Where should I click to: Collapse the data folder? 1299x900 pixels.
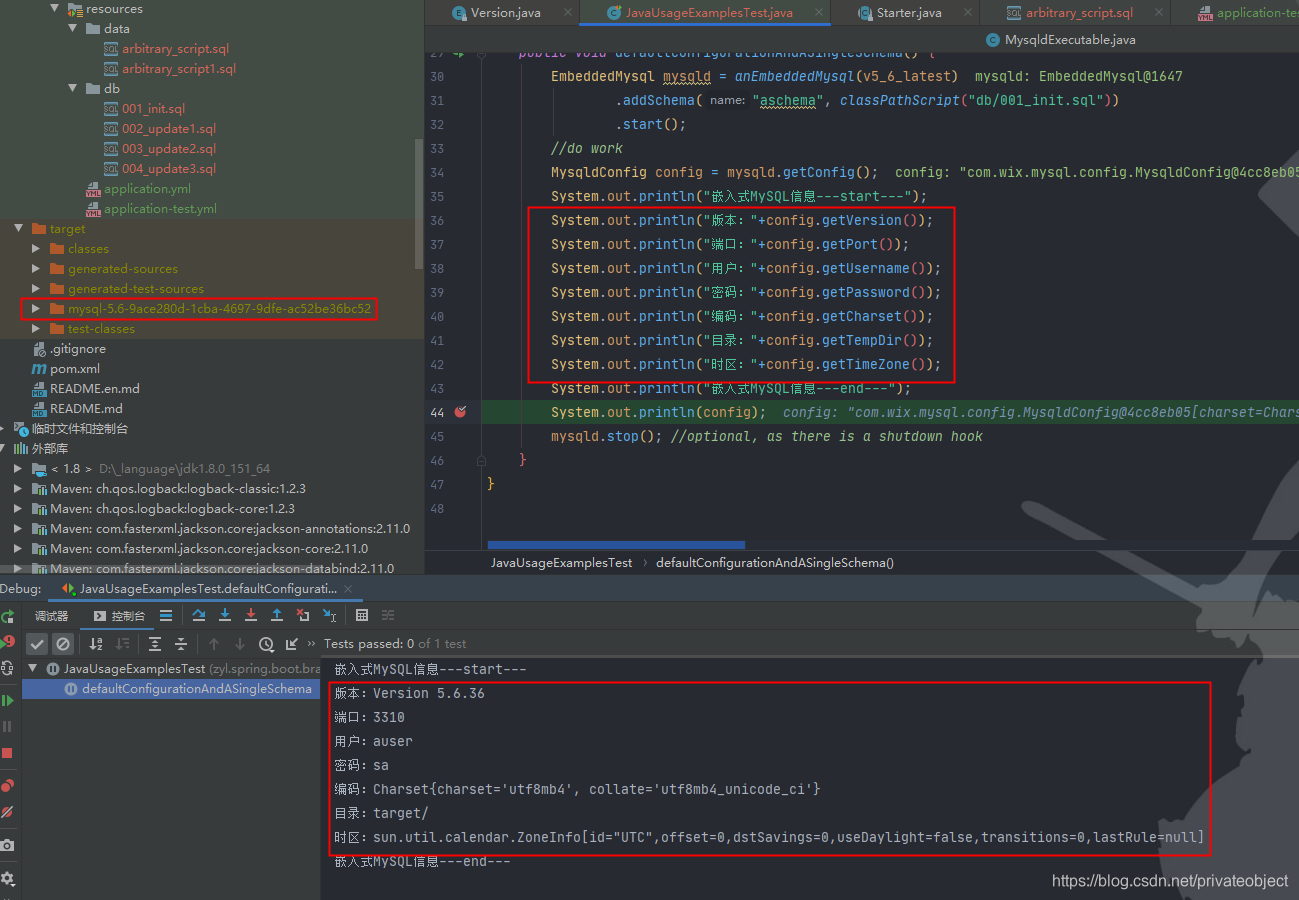[72, 29]
